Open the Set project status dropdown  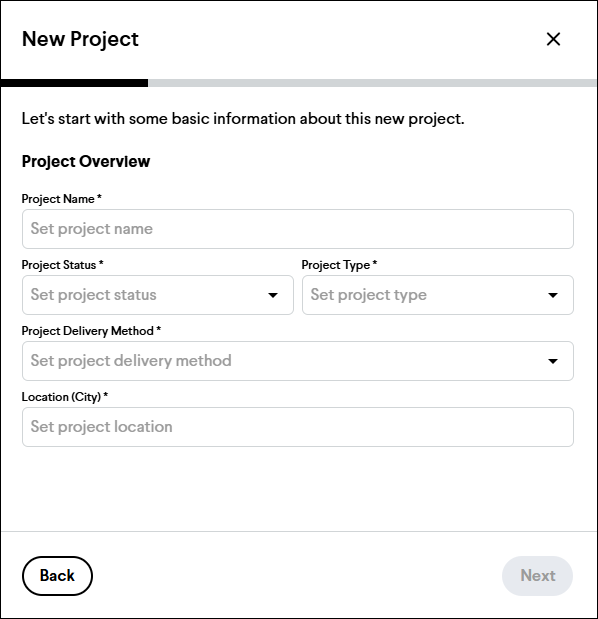click(x=158, y=295)
